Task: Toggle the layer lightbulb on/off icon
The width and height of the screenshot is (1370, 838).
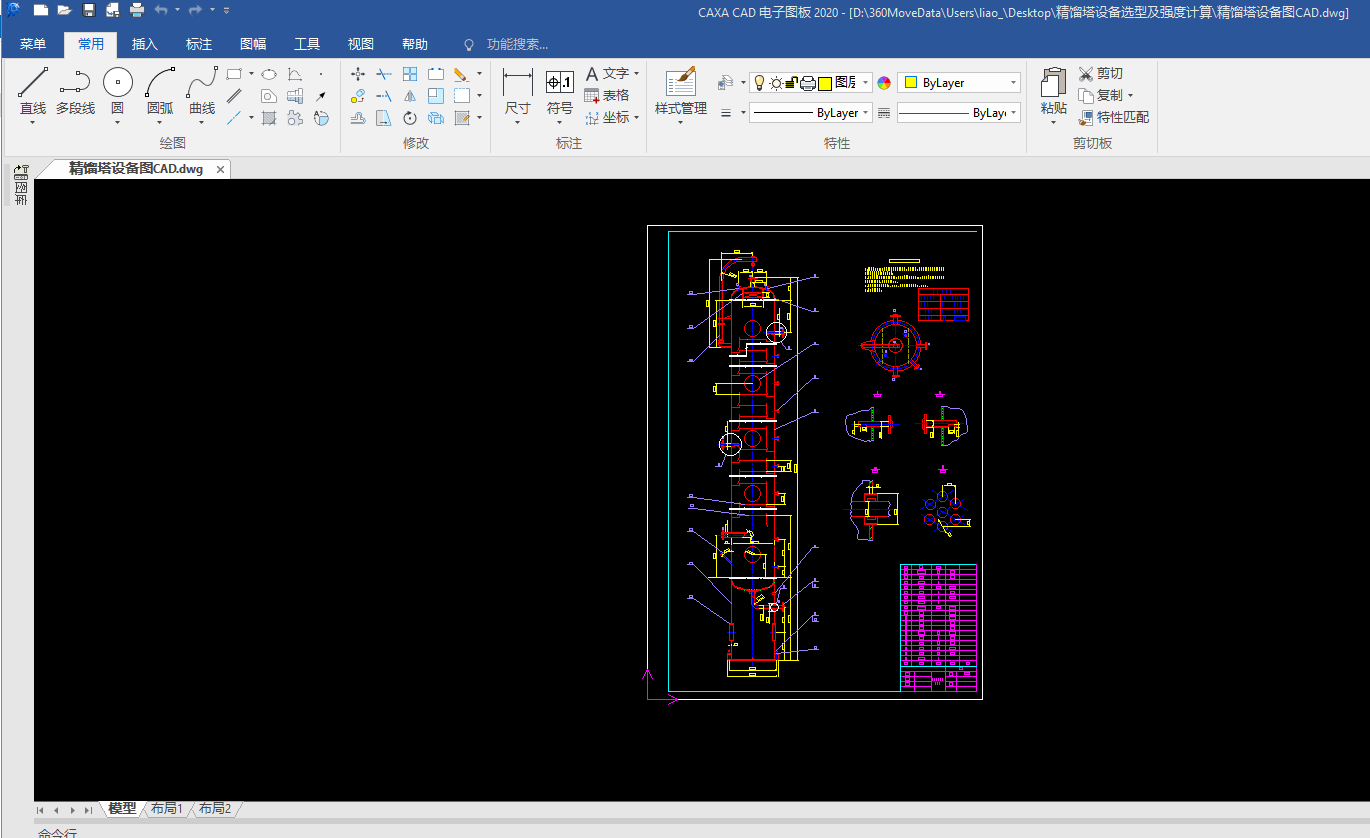Action: click(x=759, y=83)
